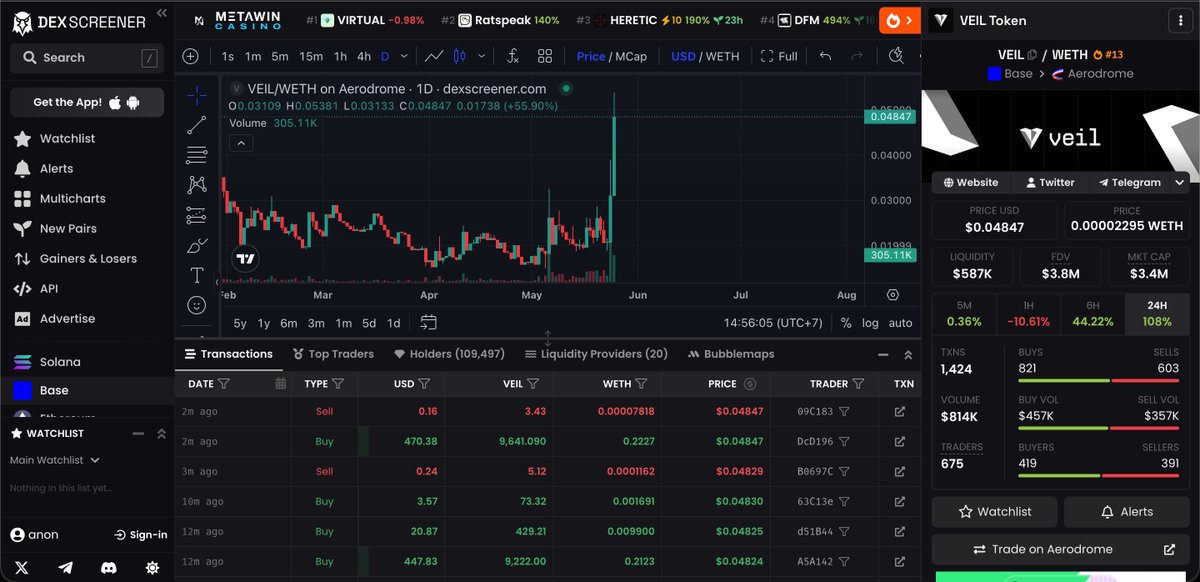This screenshot has height=582, width=1200.
Task: Open X (Twitter) icon in sidebar
Action: (22, 567)
